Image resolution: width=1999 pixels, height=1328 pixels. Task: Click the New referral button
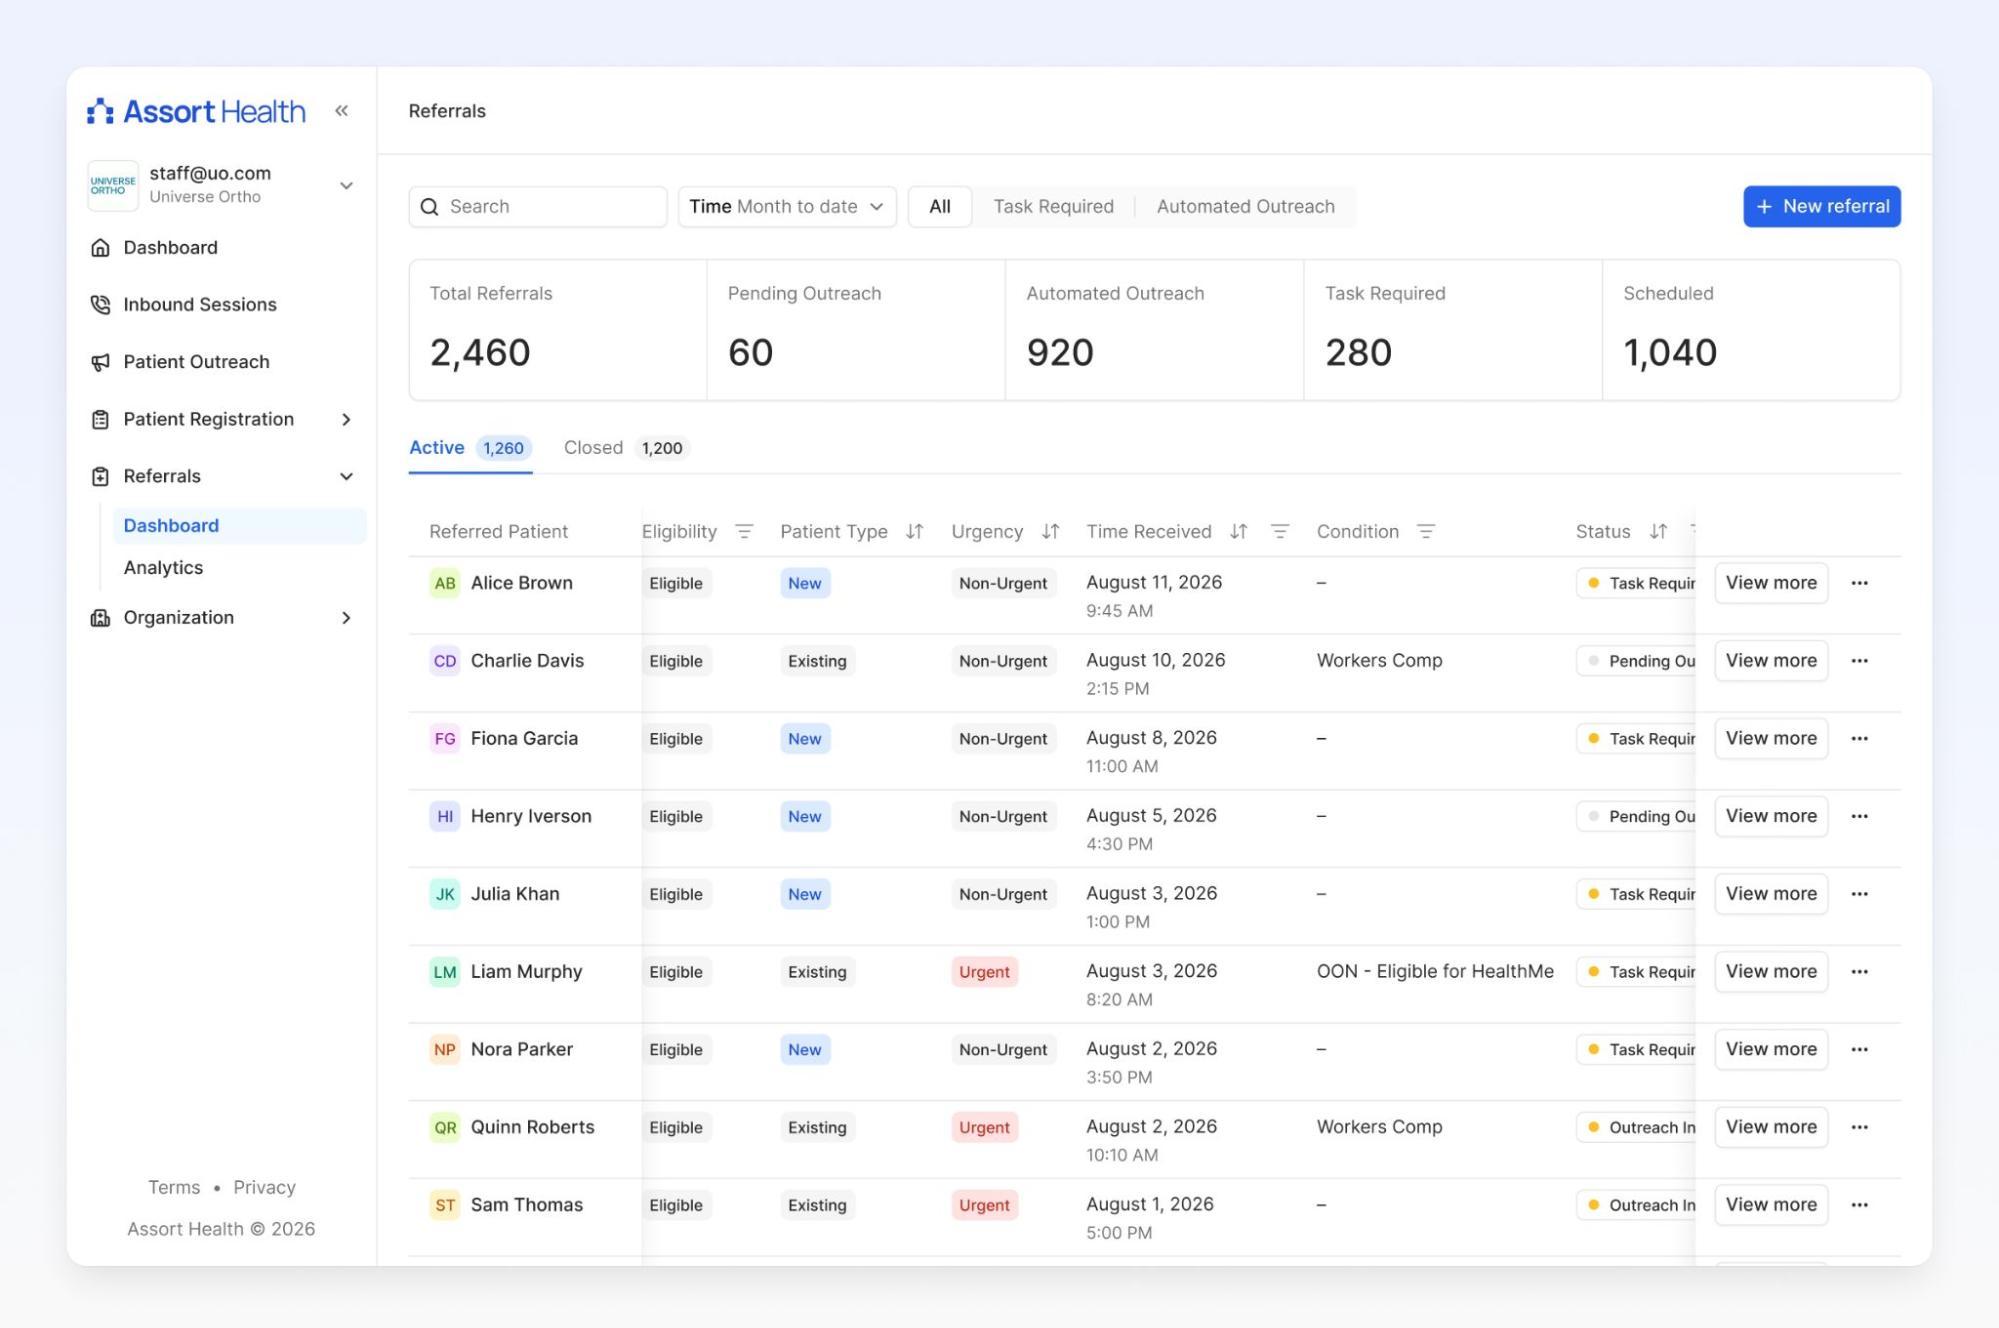pyautogui.click(x=1821, y=207)
